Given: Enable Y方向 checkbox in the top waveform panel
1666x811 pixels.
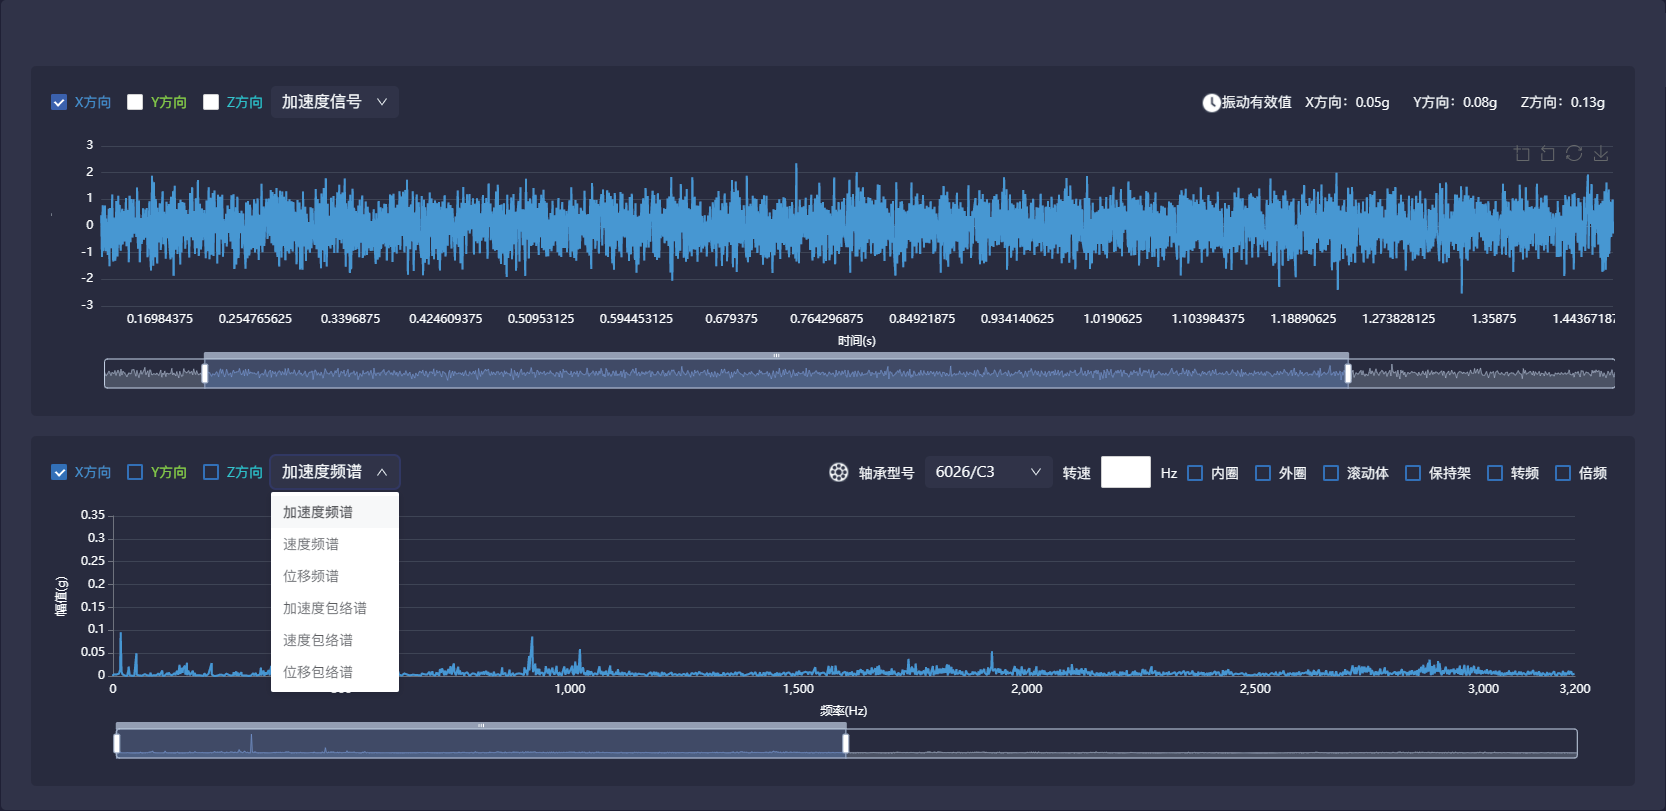Looking at the screenshot, I should (x=135, y=102).
